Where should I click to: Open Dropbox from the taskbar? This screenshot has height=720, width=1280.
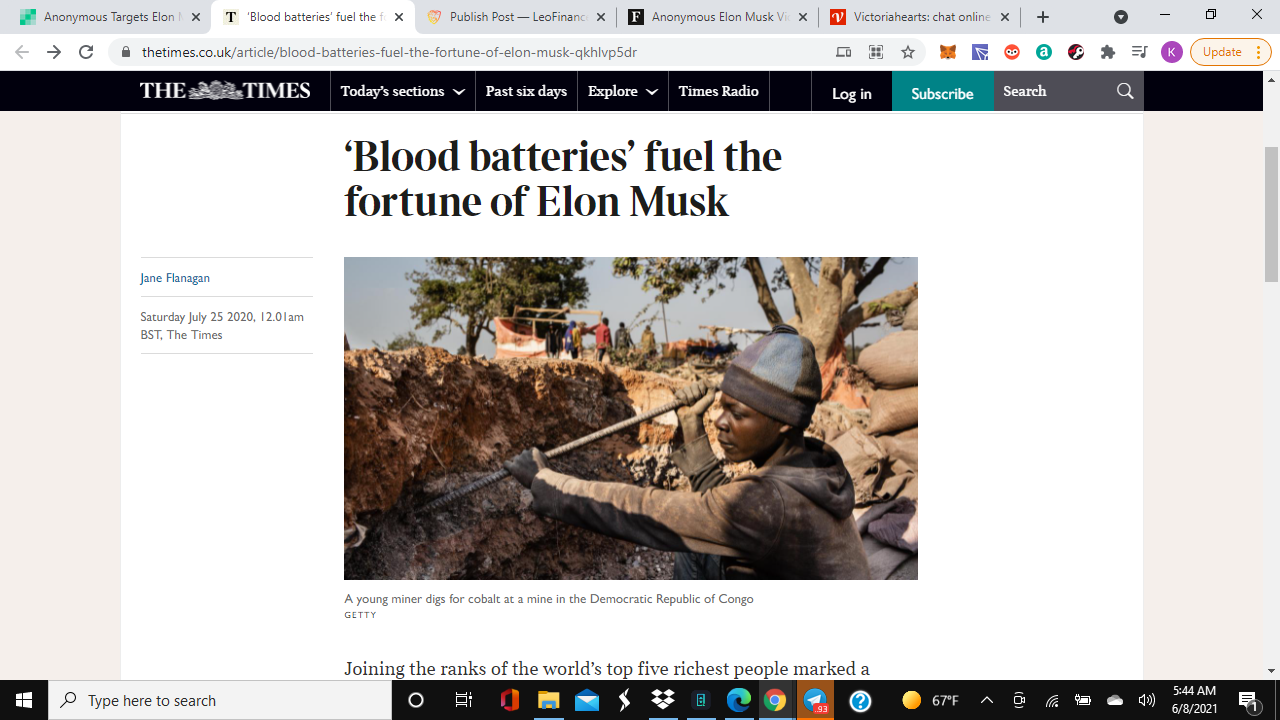662,700
